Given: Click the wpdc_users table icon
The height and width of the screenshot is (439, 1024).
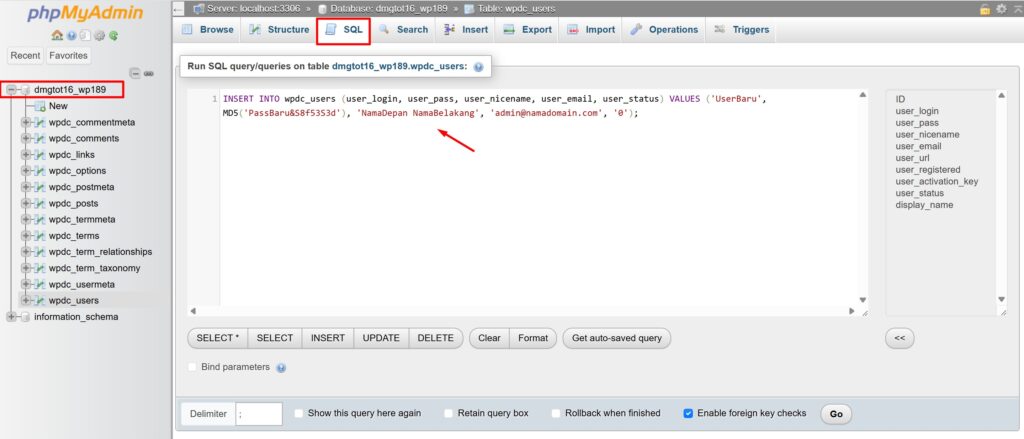Looking at the screenshot, I should [39, 301].
